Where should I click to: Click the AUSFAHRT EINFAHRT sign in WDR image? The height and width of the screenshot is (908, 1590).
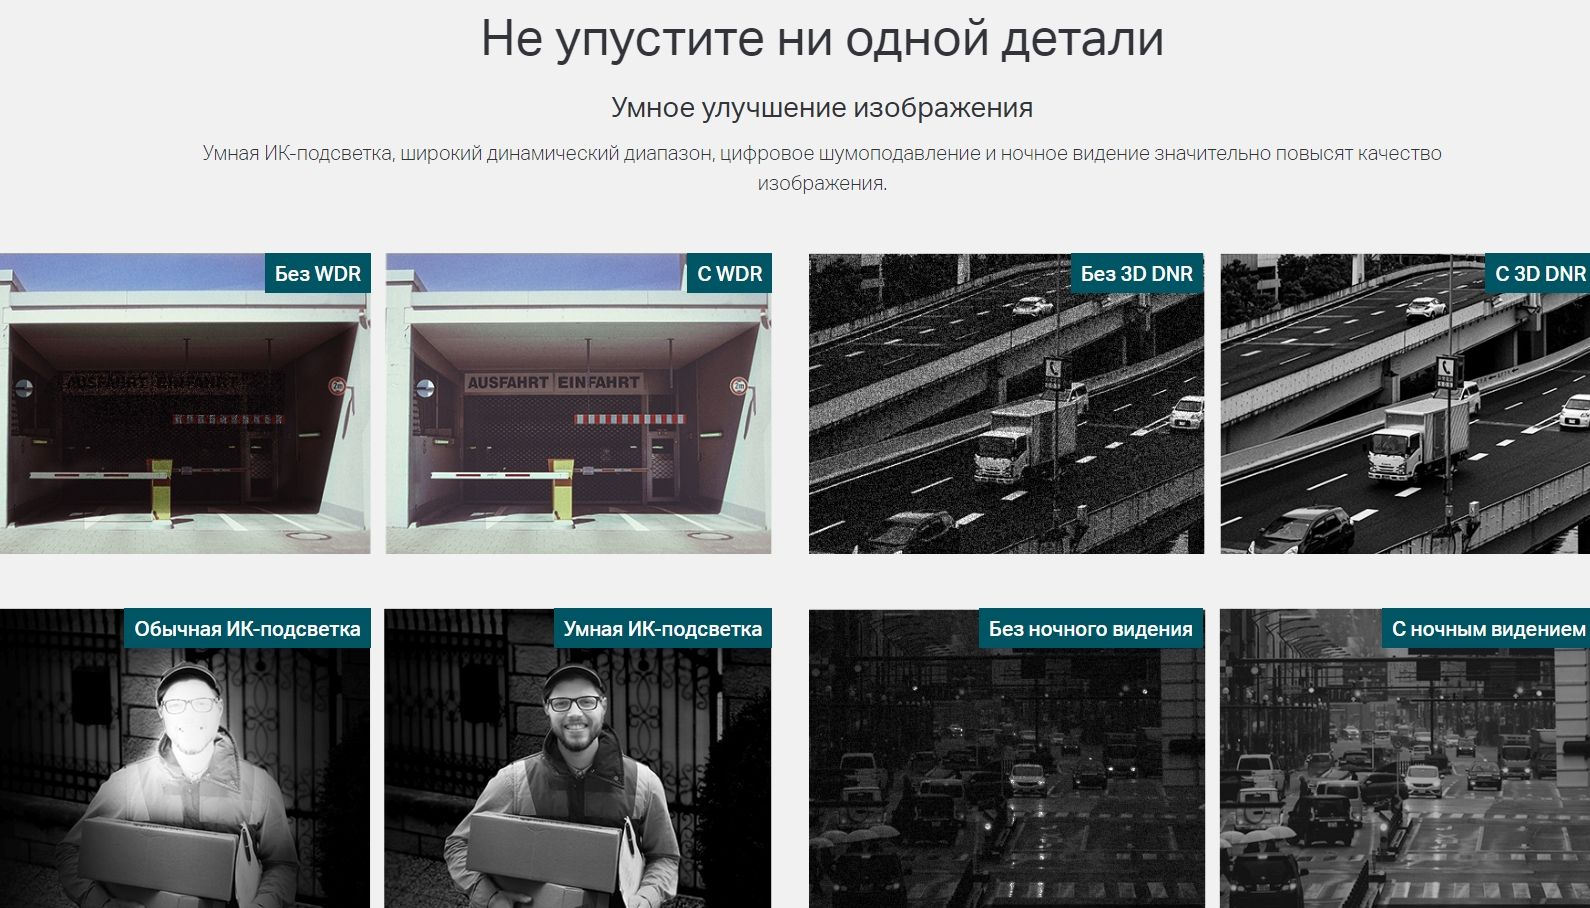click(x=553, y=382)
